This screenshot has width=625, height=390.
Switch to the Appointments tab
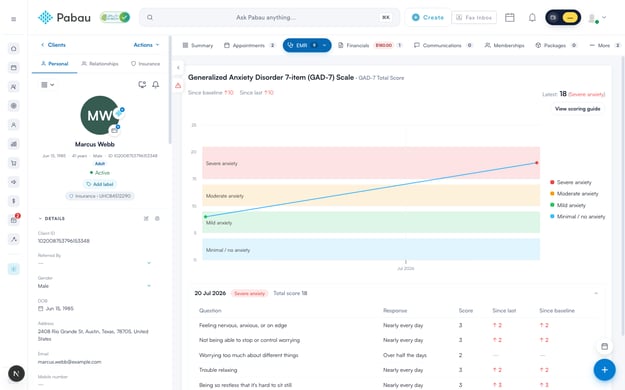click(x=250, y=45)
